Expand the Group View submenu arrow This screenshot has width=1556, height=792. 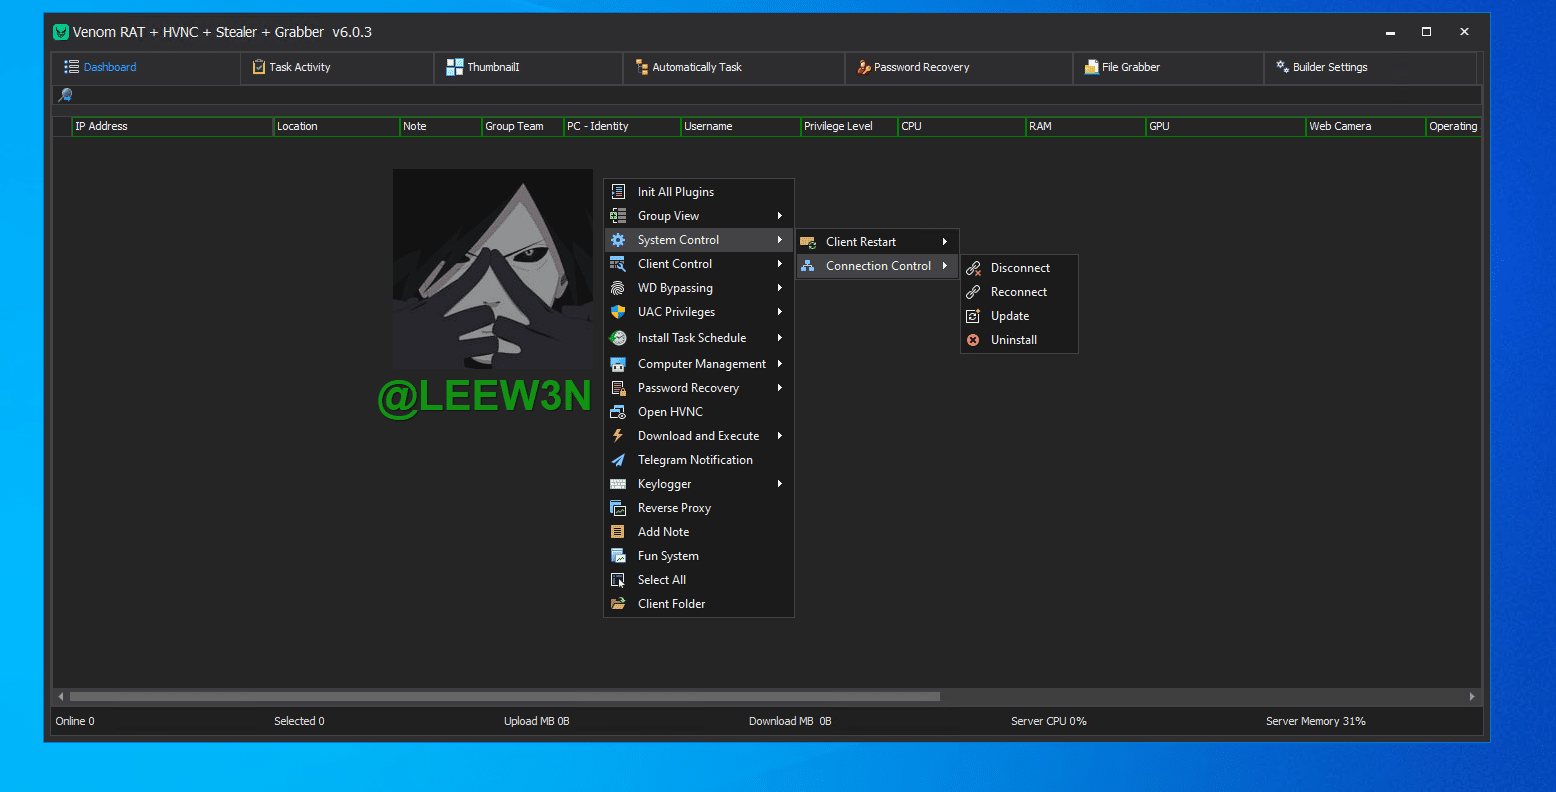(x=780, y=216)
